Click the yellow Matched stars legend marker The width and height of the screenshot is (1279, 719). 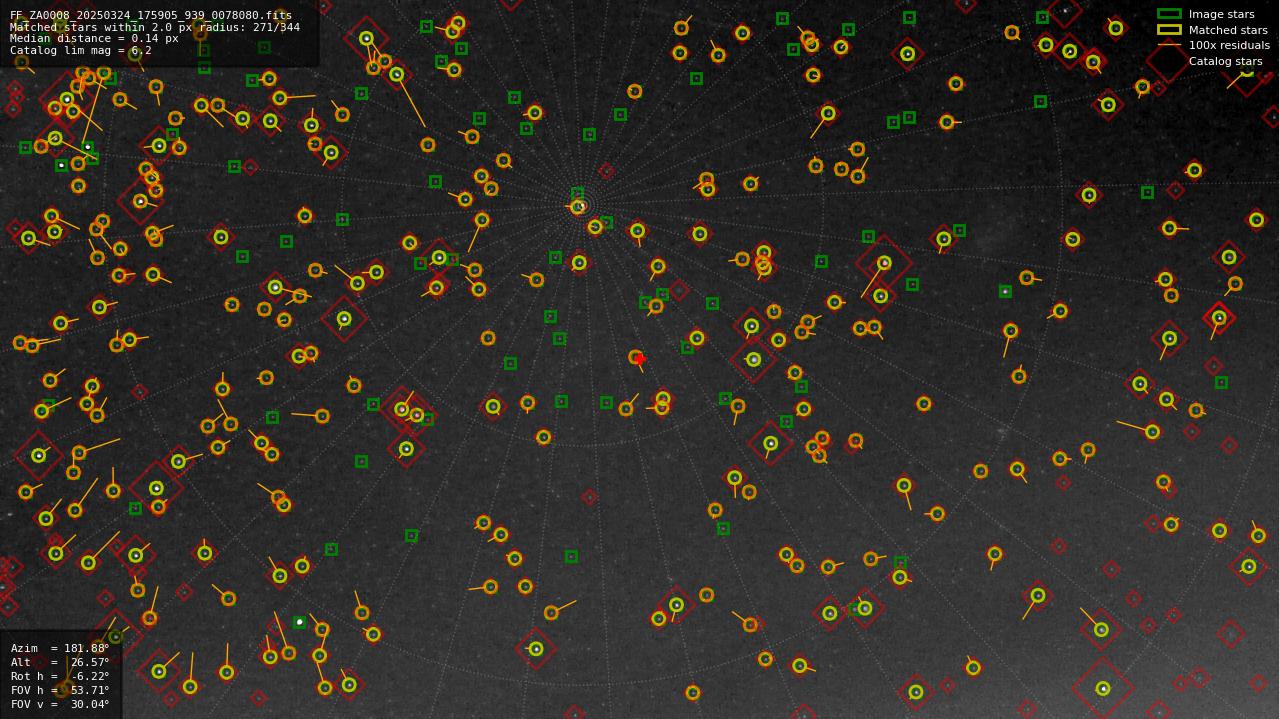(x=1169, y=30)
